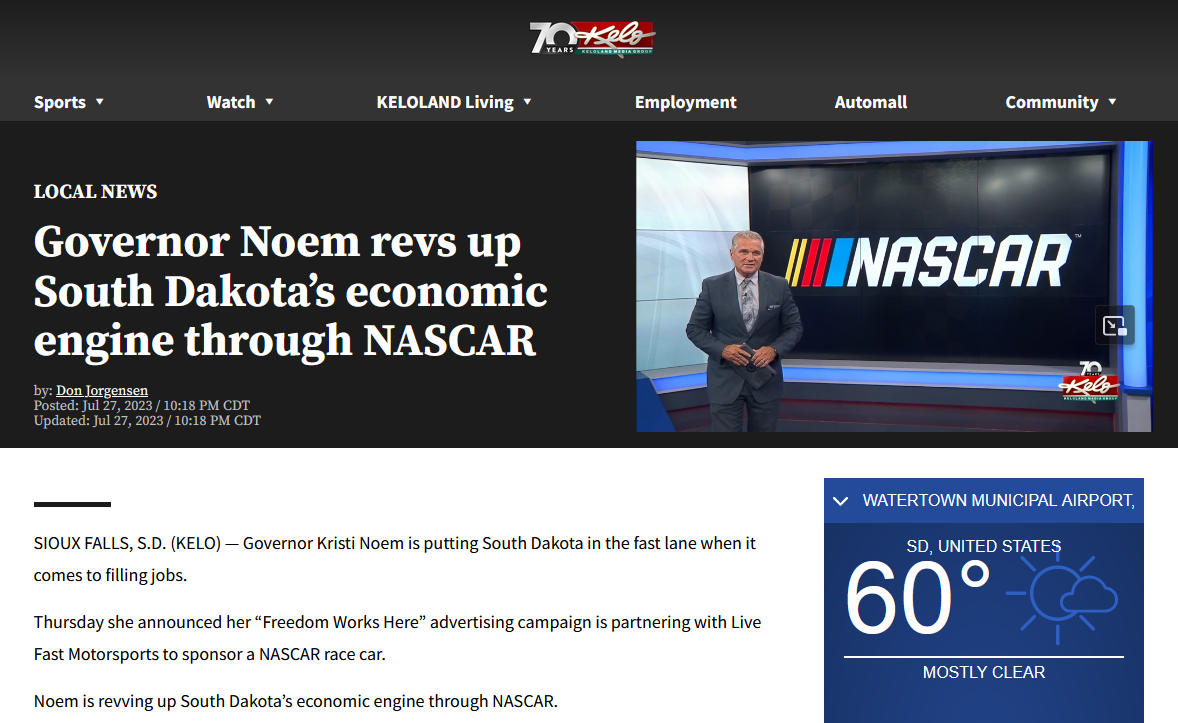Click the article headline about Governor Noem
This screenshot has width=1178, height=723.
291,291
